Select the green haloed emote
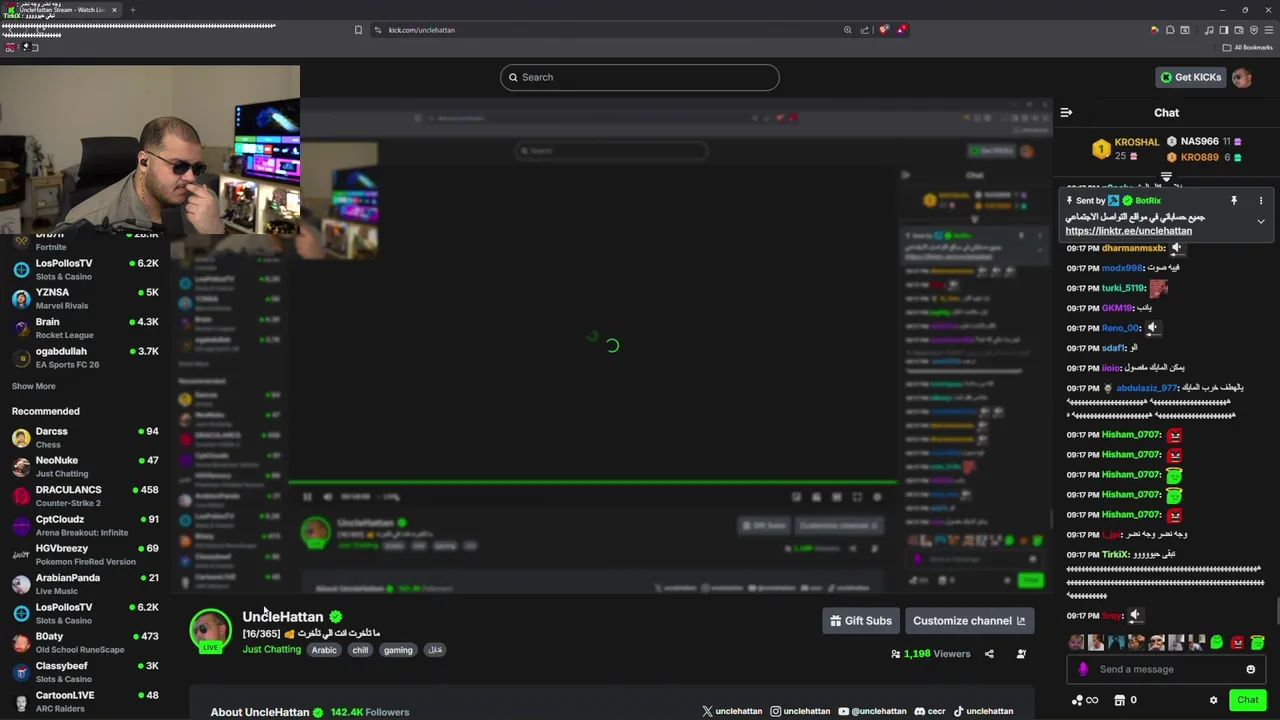The width and height of the screenshot is (1280, 720). [x=1257, y=642]
